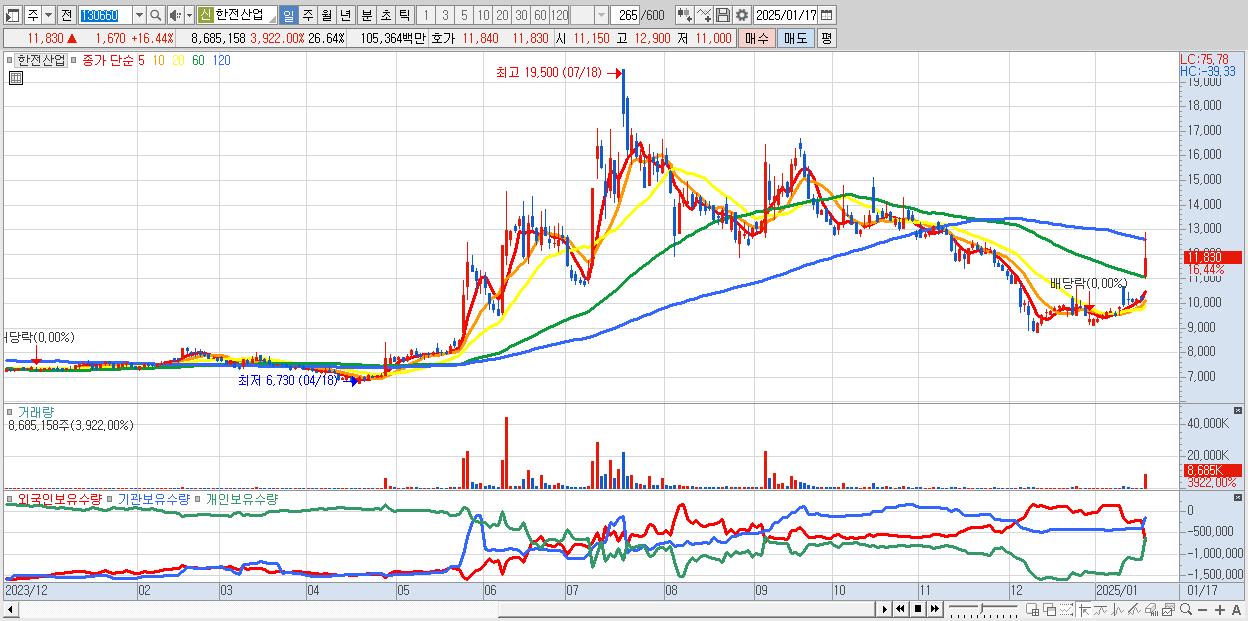Choose interval 3 button
Screen dimensions: 1248x621
445,15
